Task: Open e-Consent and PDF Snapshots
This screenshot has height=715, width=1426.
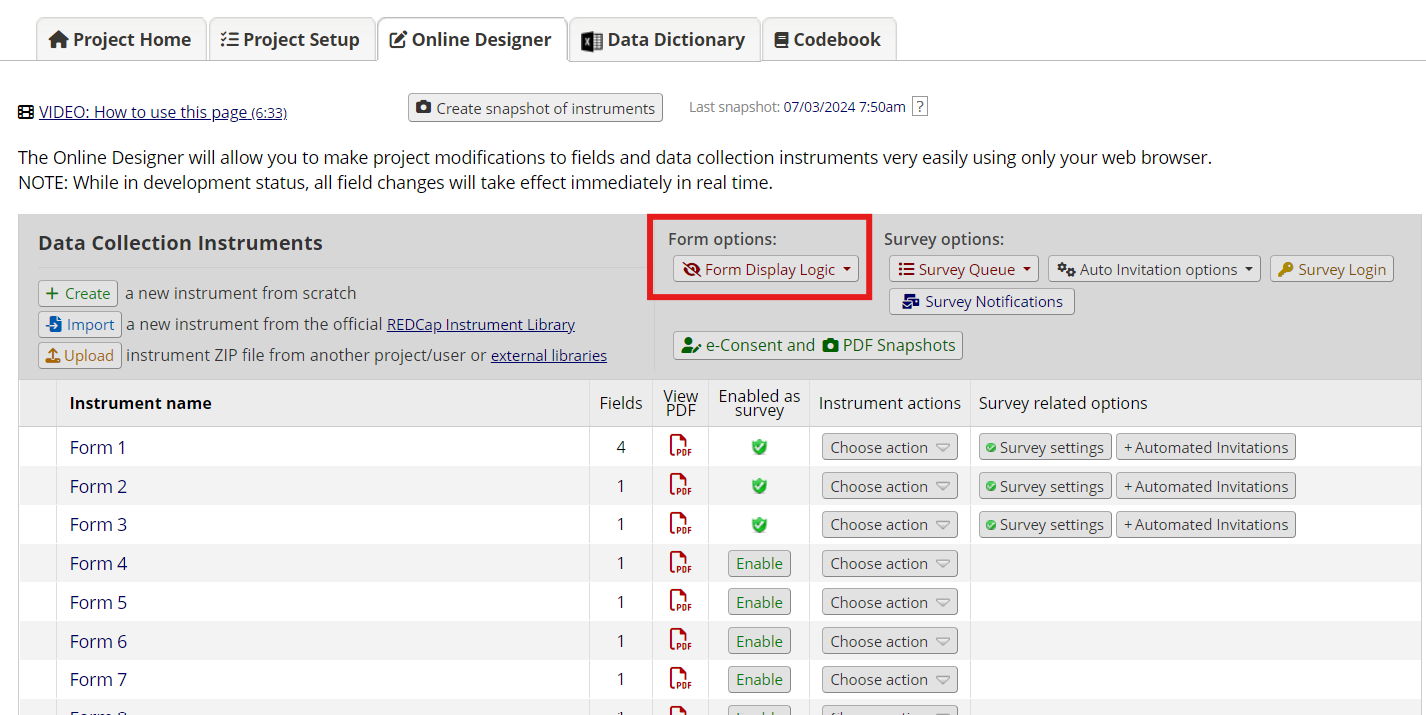Action: coord(817,345)
